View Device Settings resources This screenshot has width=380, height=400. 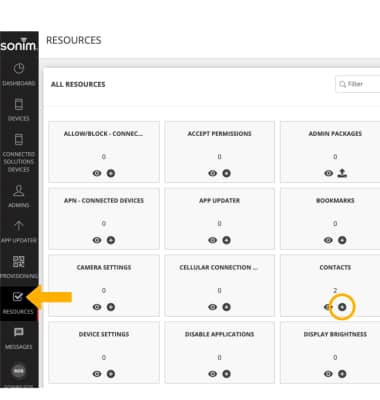97,374
